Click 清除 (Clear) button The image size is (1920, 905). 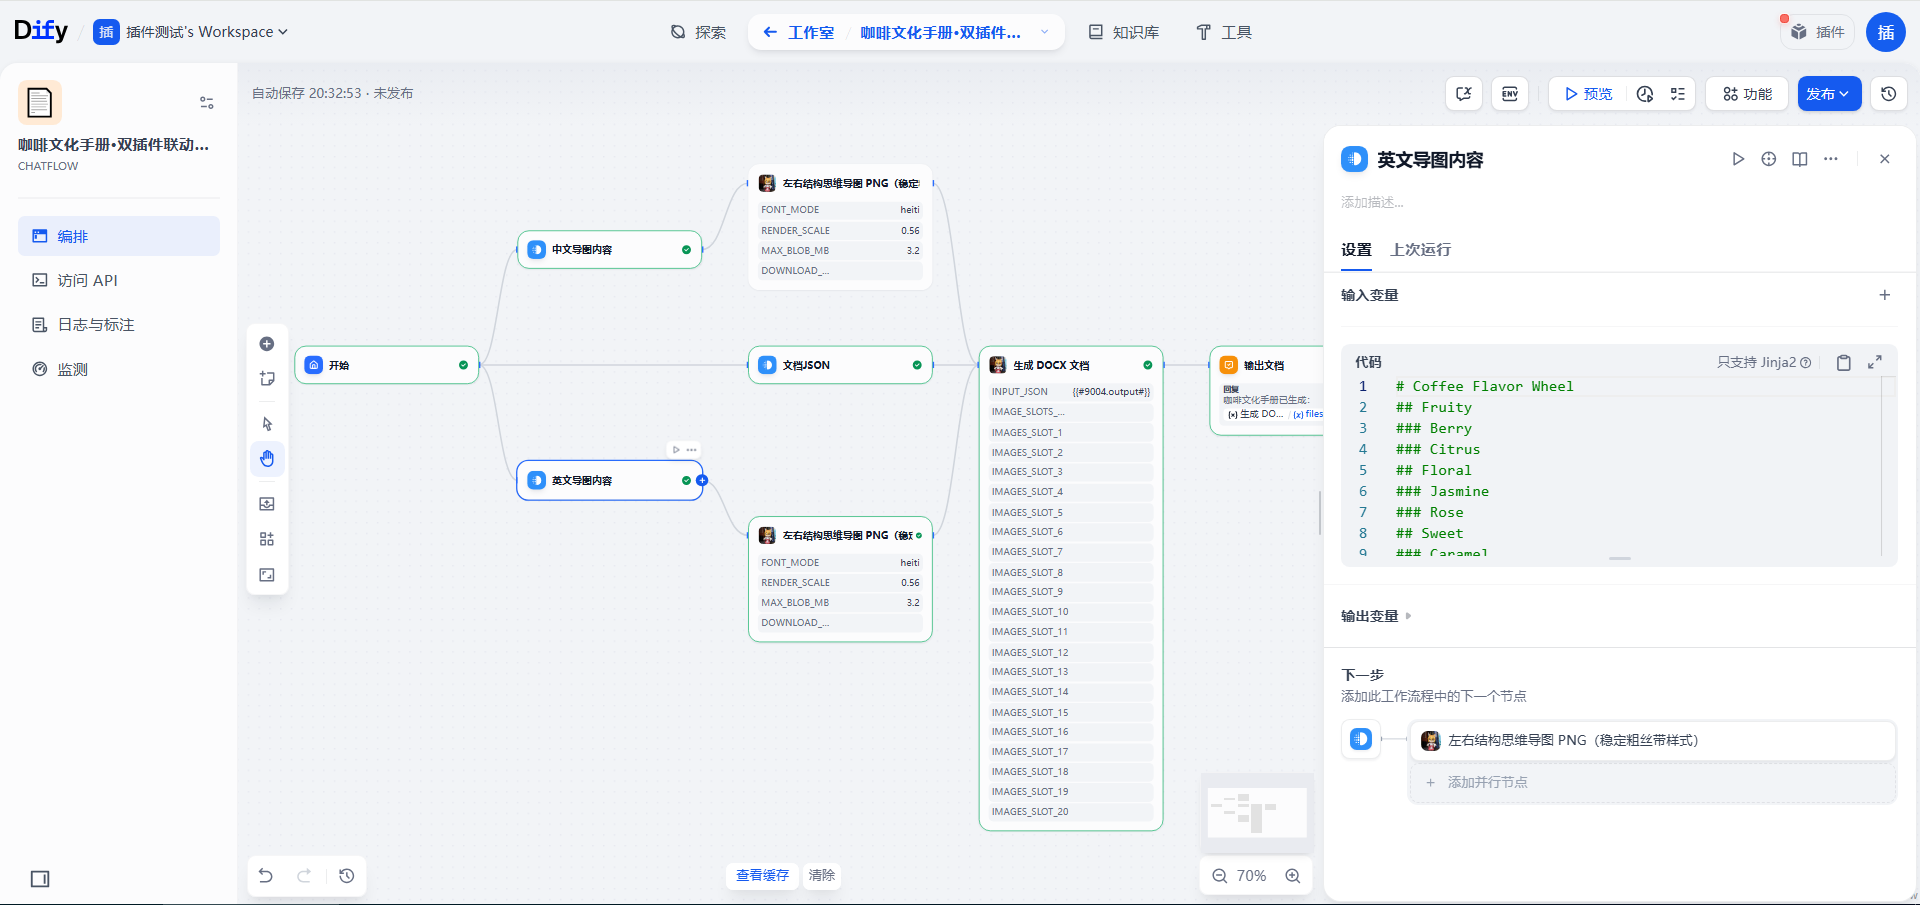tap(822, 876)
